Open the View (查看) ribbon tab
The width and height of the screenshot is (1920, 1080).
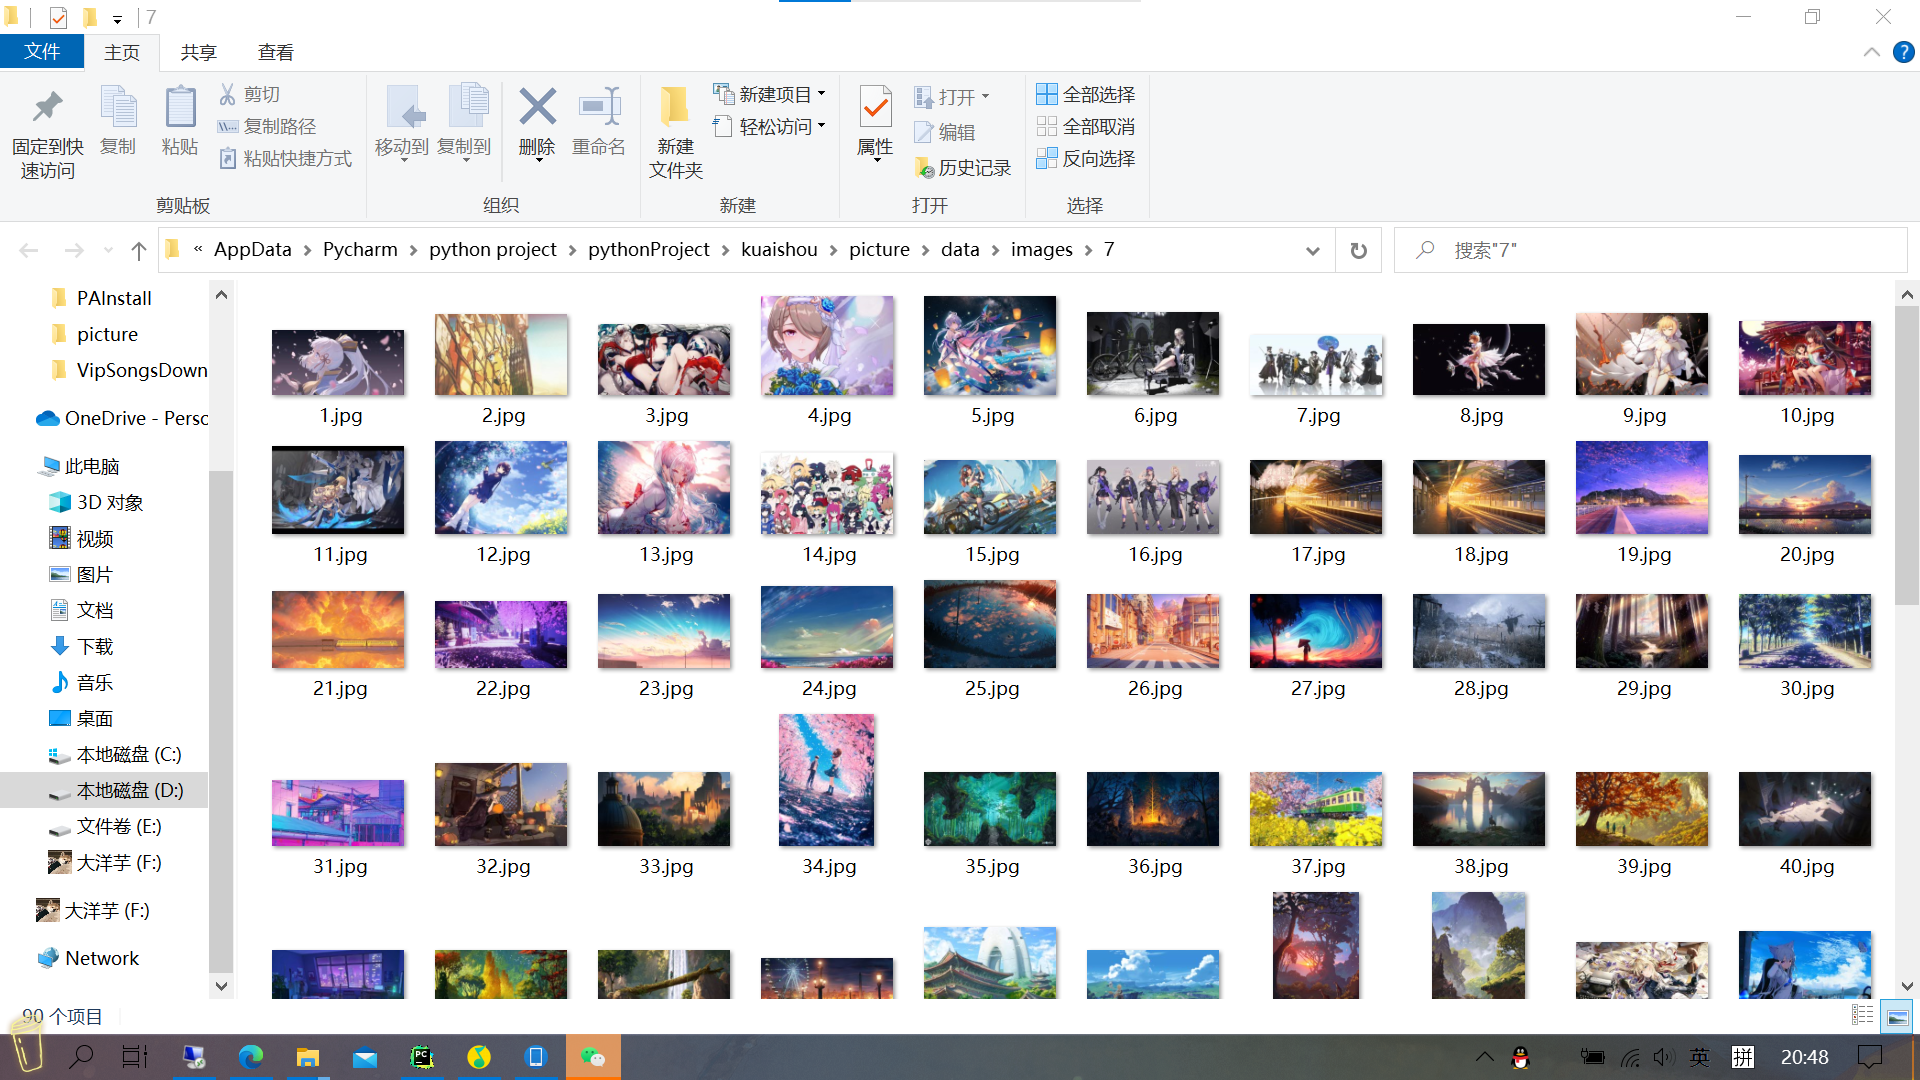click(276, 52)
